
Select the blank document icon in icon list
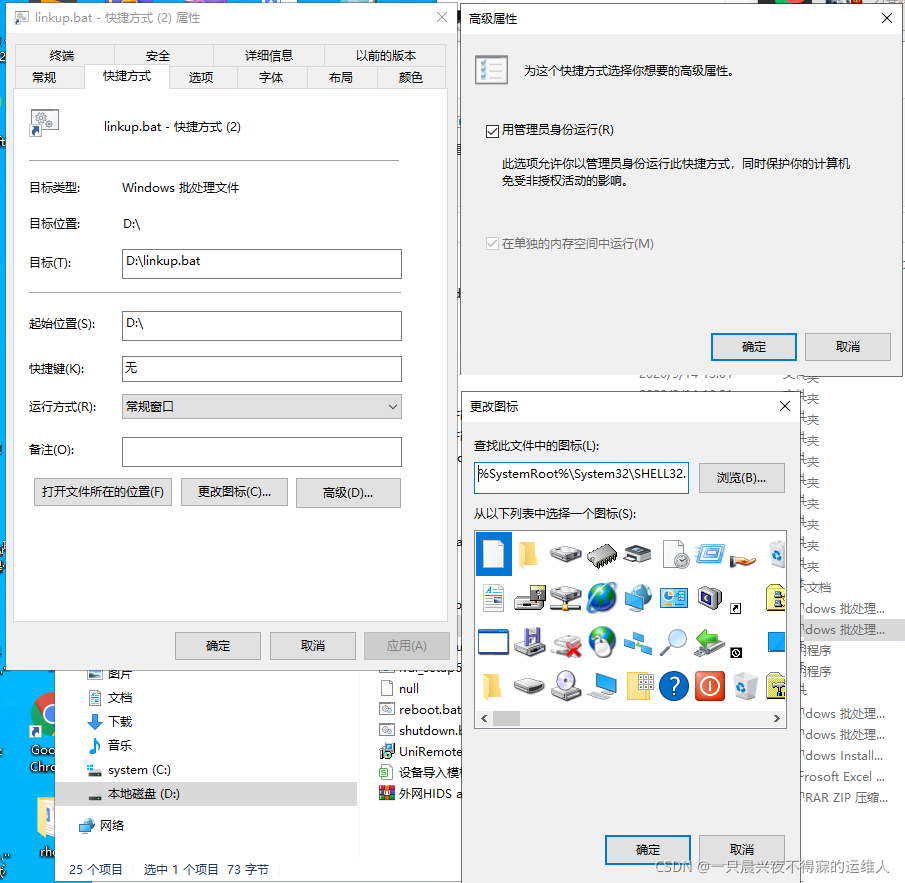click(x=493, y=554)
